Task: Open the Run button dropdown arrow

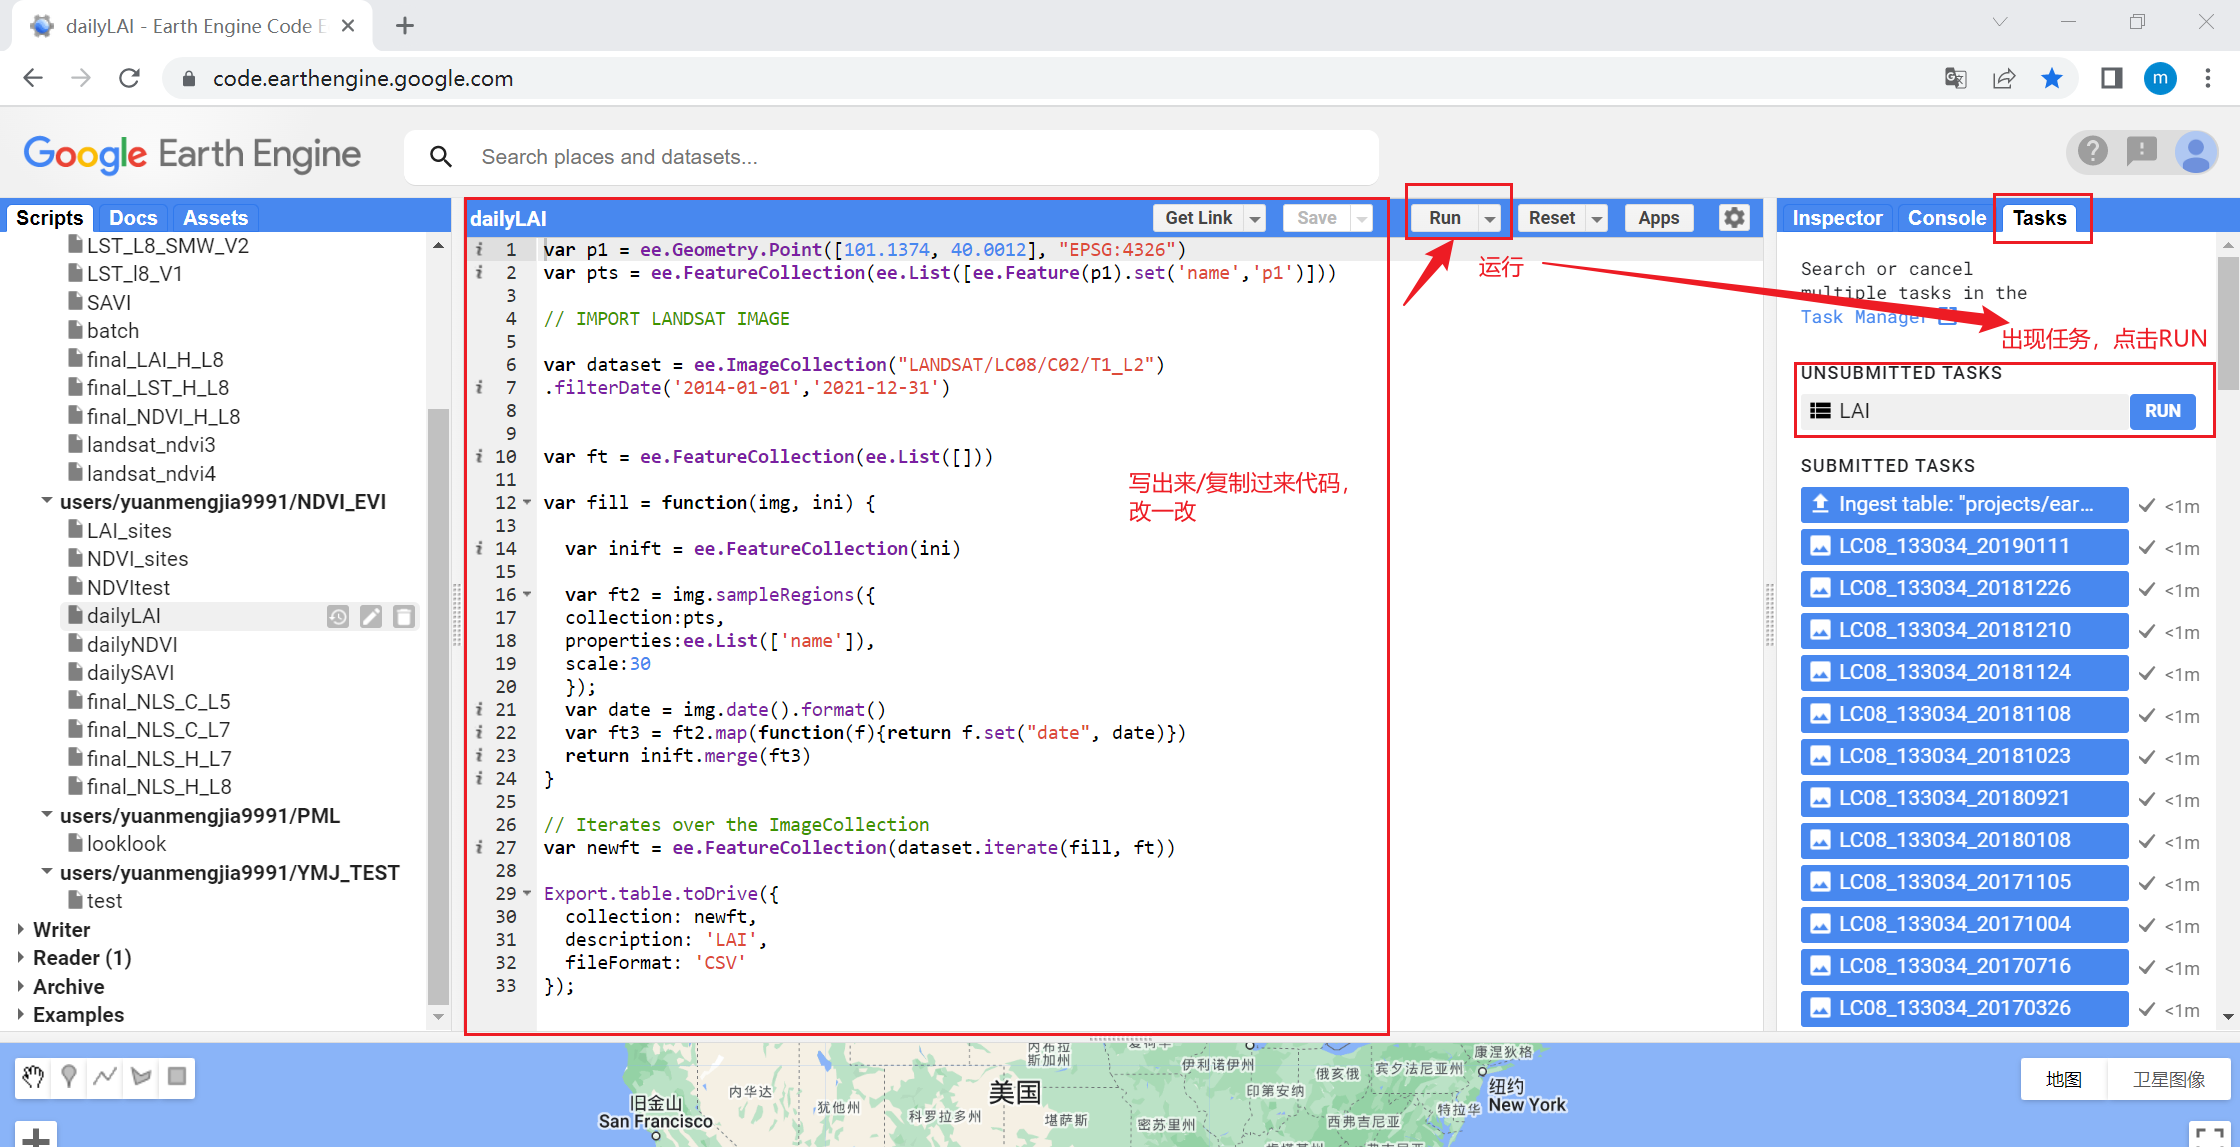Action: [1490, 218]
